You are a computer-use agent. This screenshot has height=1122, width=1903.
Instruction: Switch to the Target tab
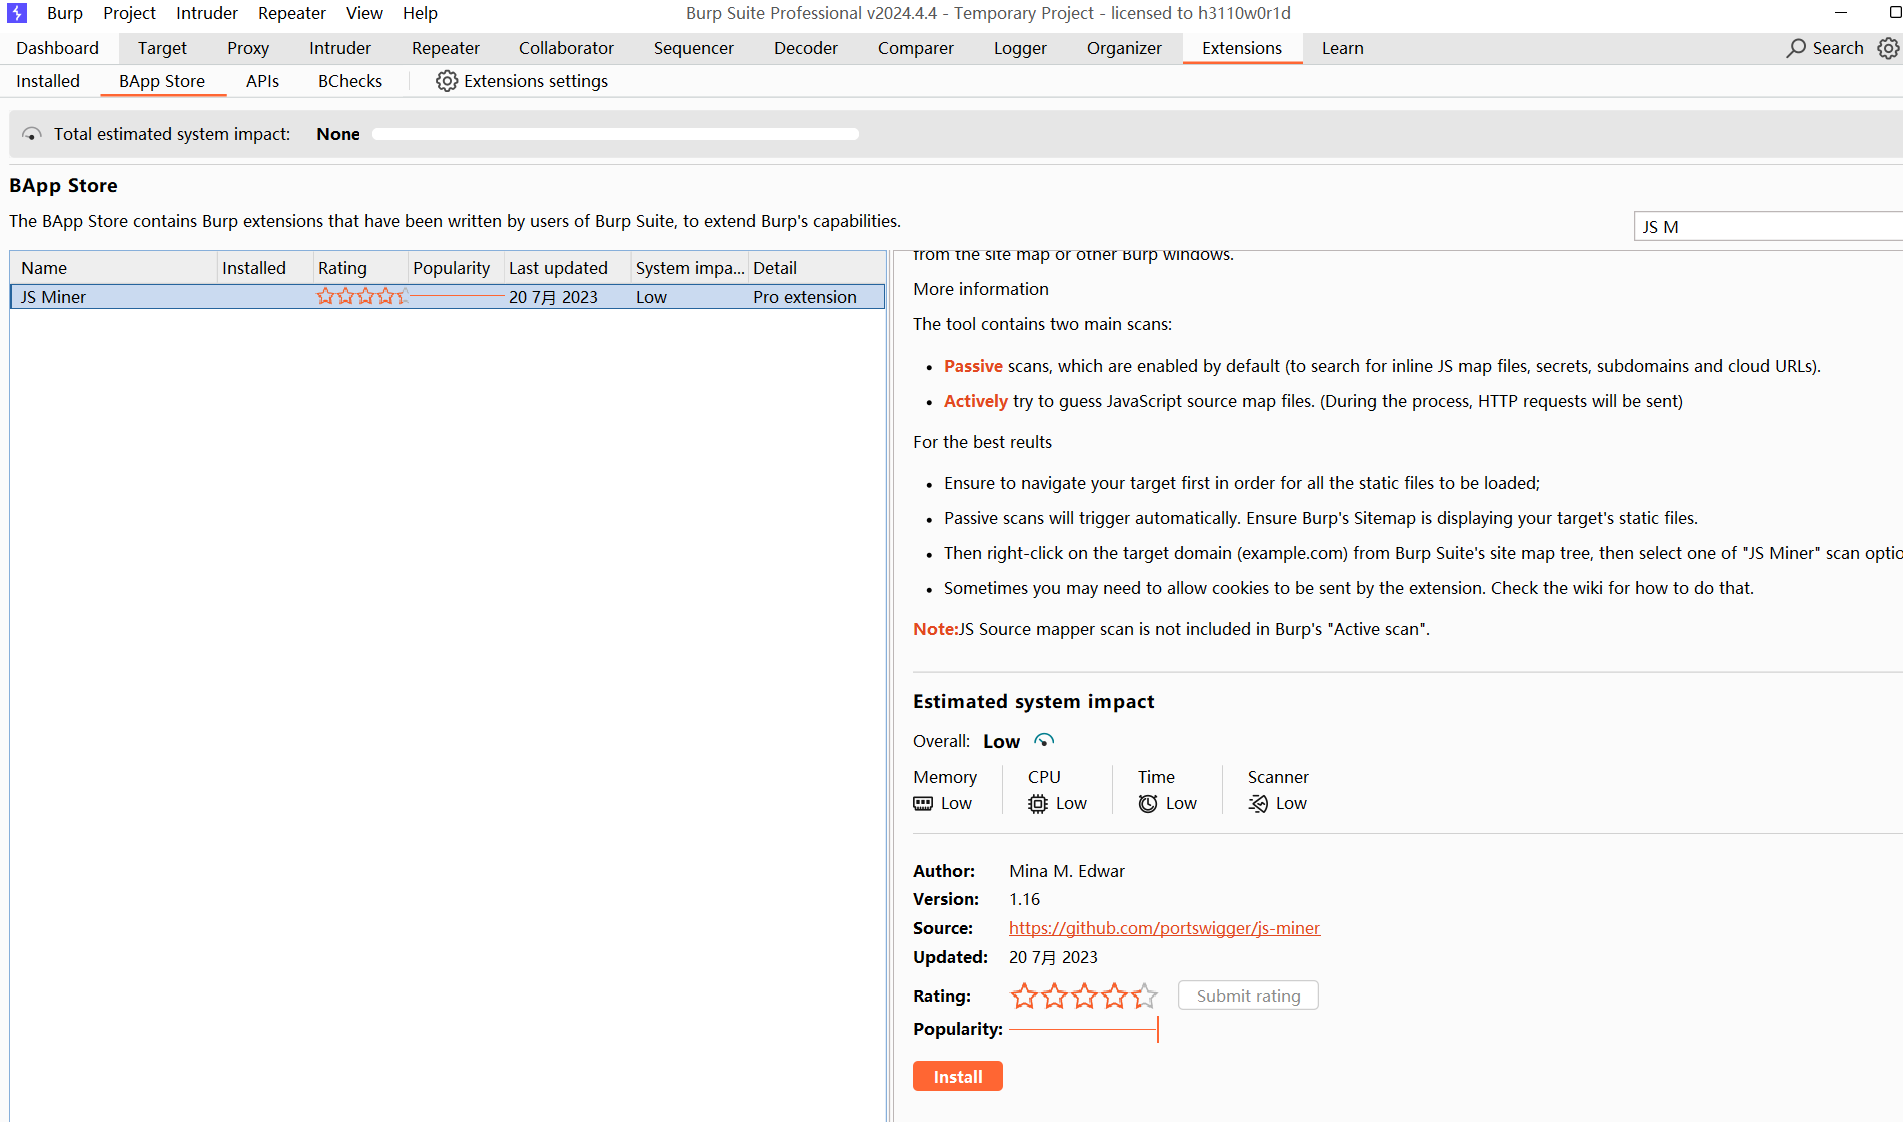pyautogui.click(x=162, y=48)
